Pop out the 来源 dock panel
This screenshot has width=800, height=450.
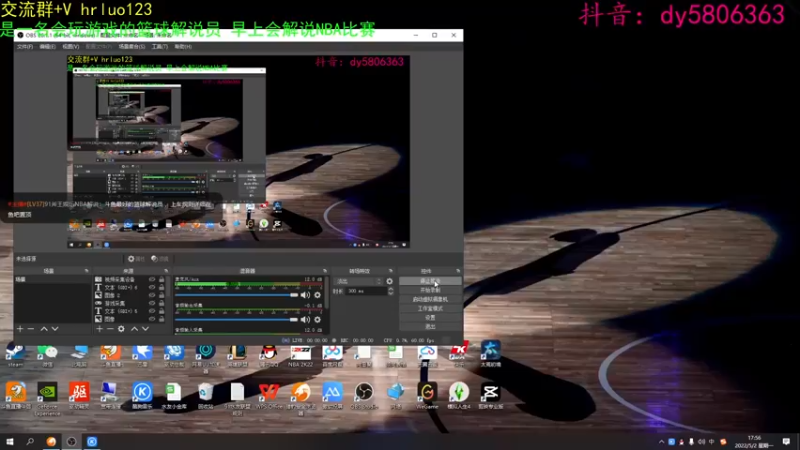(x=166, y=271)
